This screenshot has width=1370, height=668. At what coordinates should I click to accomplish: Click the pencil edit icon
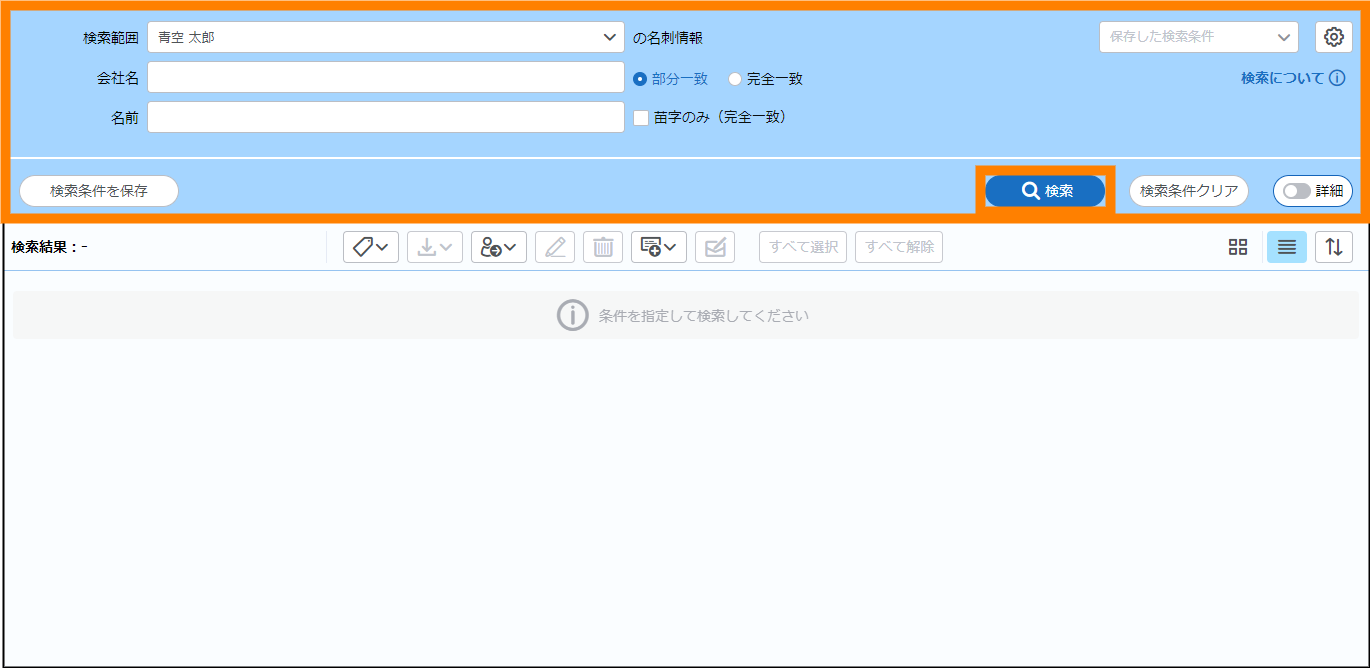click(555, 247)
